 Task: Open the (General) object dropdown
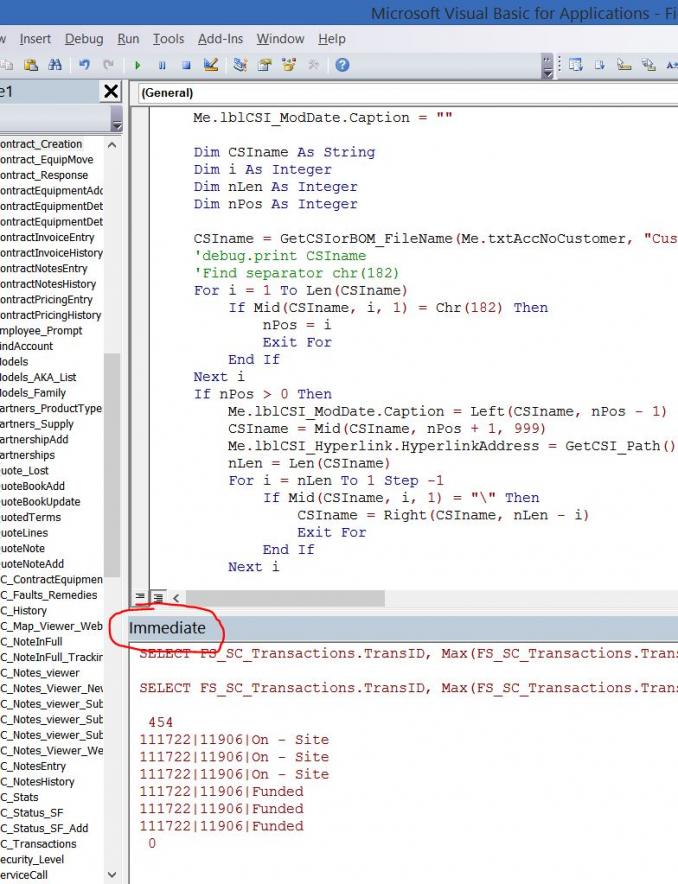[x=407, y=93]
